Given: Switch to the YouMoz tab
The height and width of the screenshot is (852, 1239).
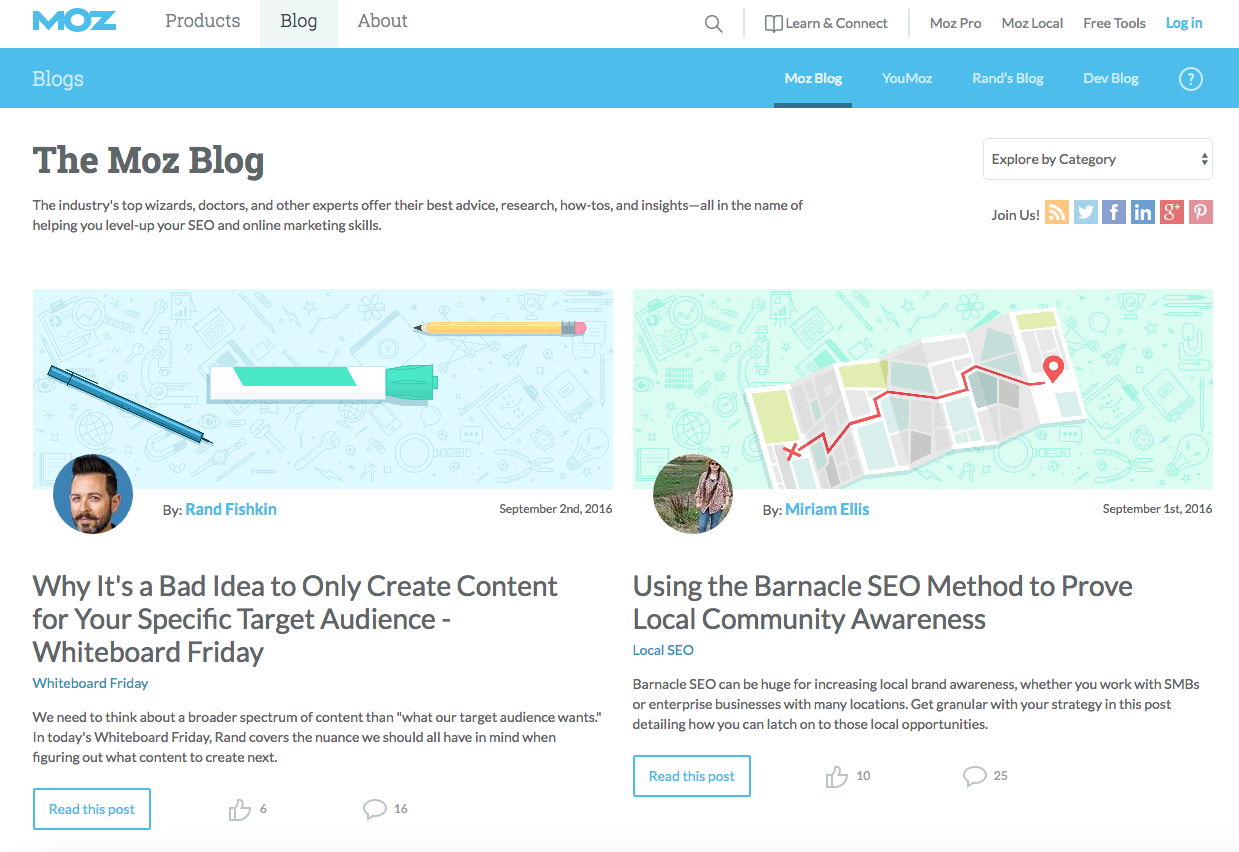Looking at the screenshot, I should [x=907, y=79].
